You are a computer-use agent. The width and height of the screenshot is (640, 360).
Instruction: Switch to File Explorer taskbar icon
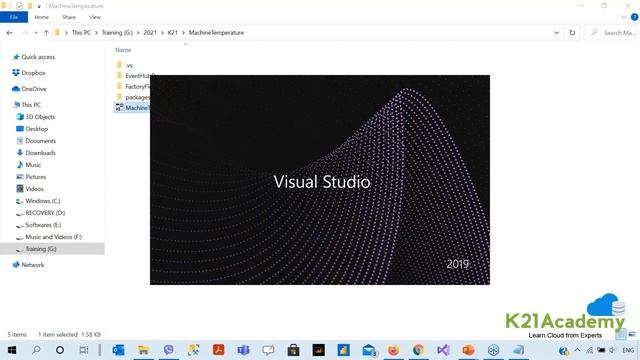[x=143, y=350]
